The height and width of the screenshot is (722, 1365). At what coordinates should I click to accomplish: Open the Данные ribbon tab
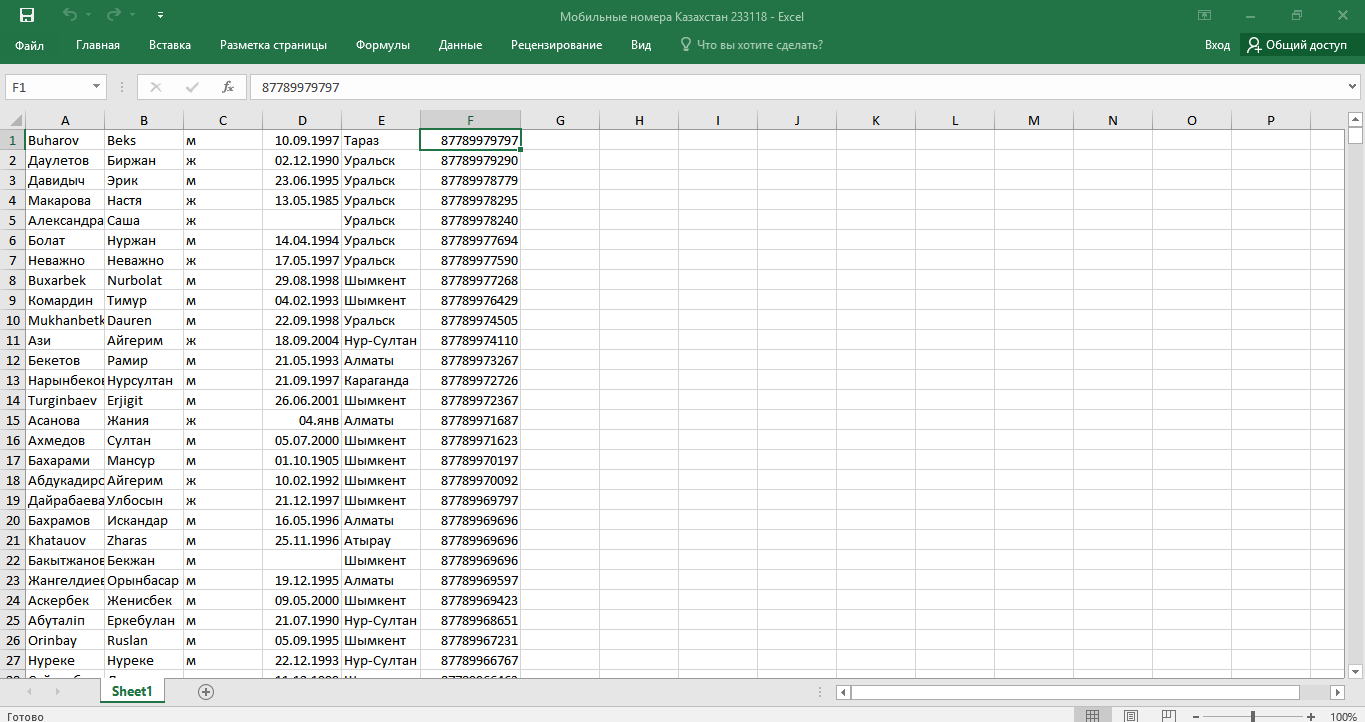(460, 45)
